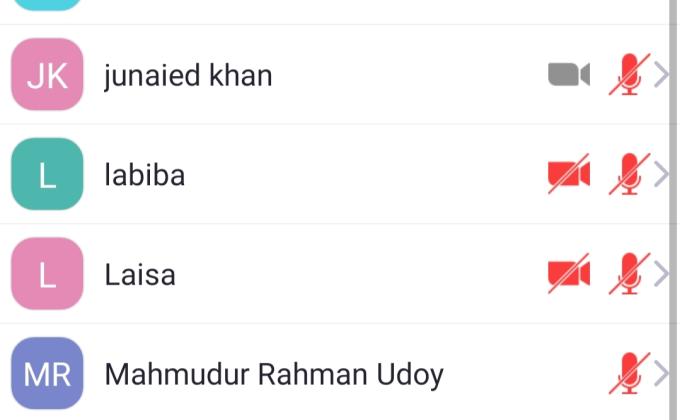Select participant name junaied khan
This screenshot has width=680, height=420.
coord(188,76)
